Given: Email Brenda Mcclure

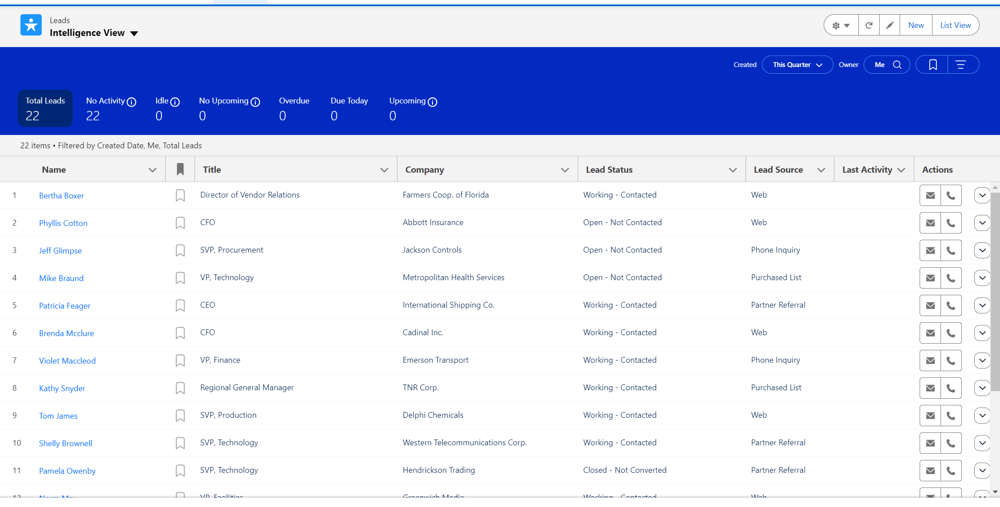Looking at the screenshot, I should 930,333.
